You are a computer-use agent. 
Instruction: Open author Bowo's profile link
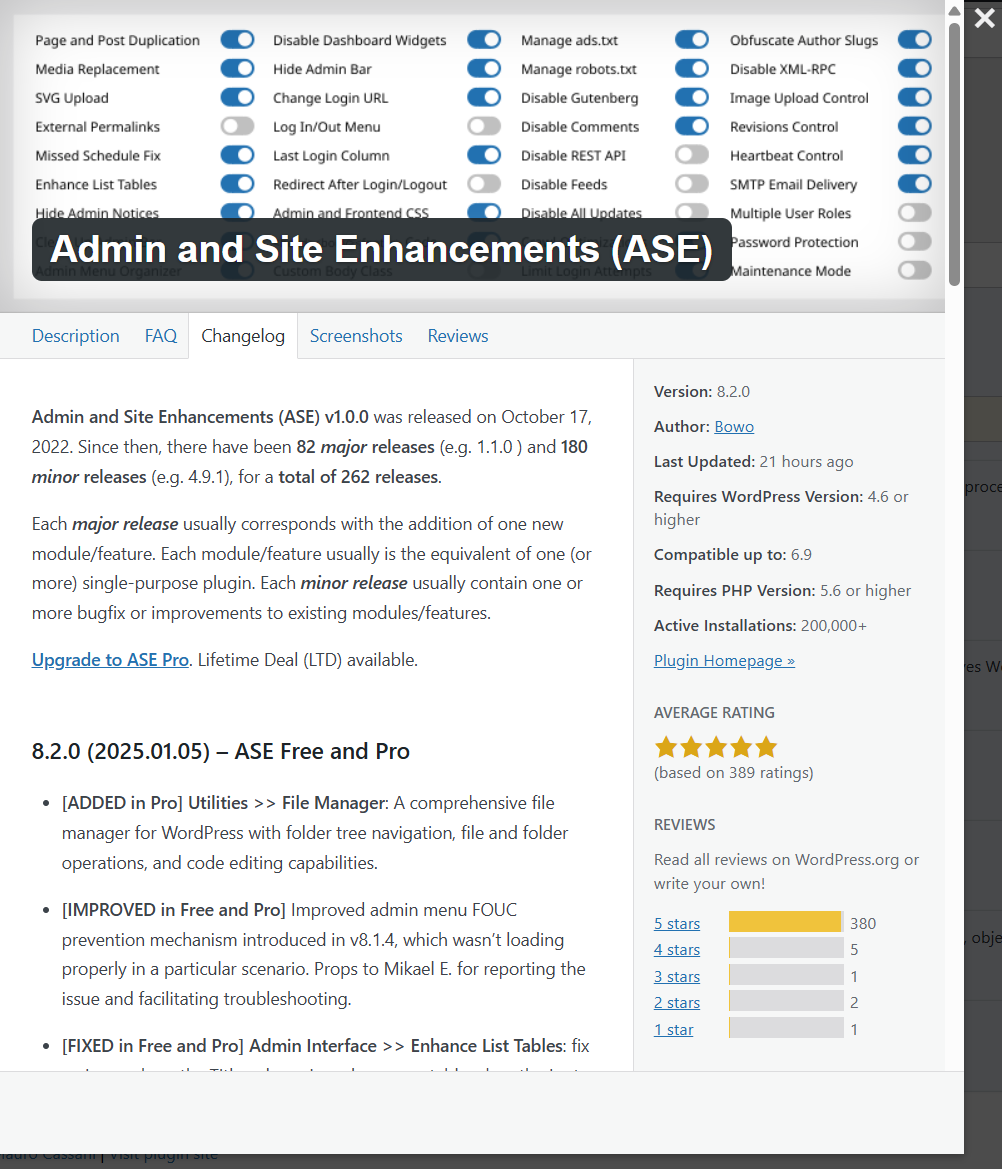734,427
